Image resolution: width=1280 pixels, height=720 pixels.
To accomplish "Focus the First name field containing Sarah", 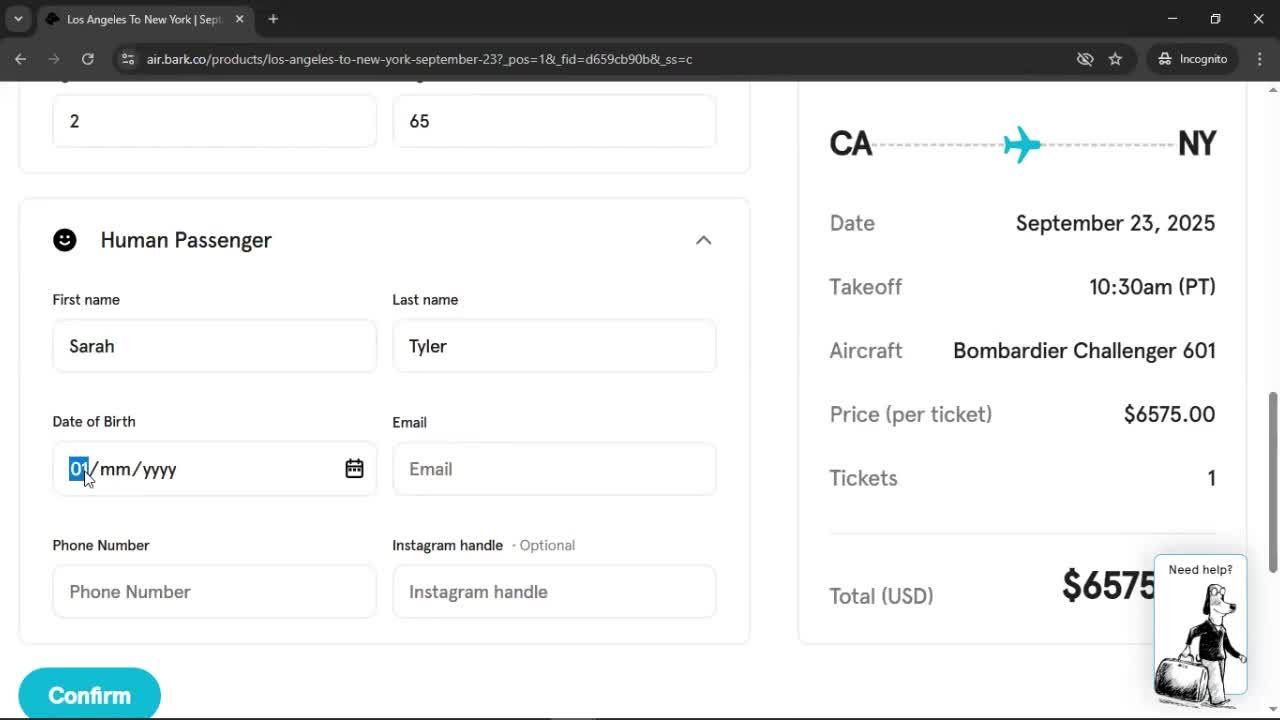I will click(x=214, y=346).
